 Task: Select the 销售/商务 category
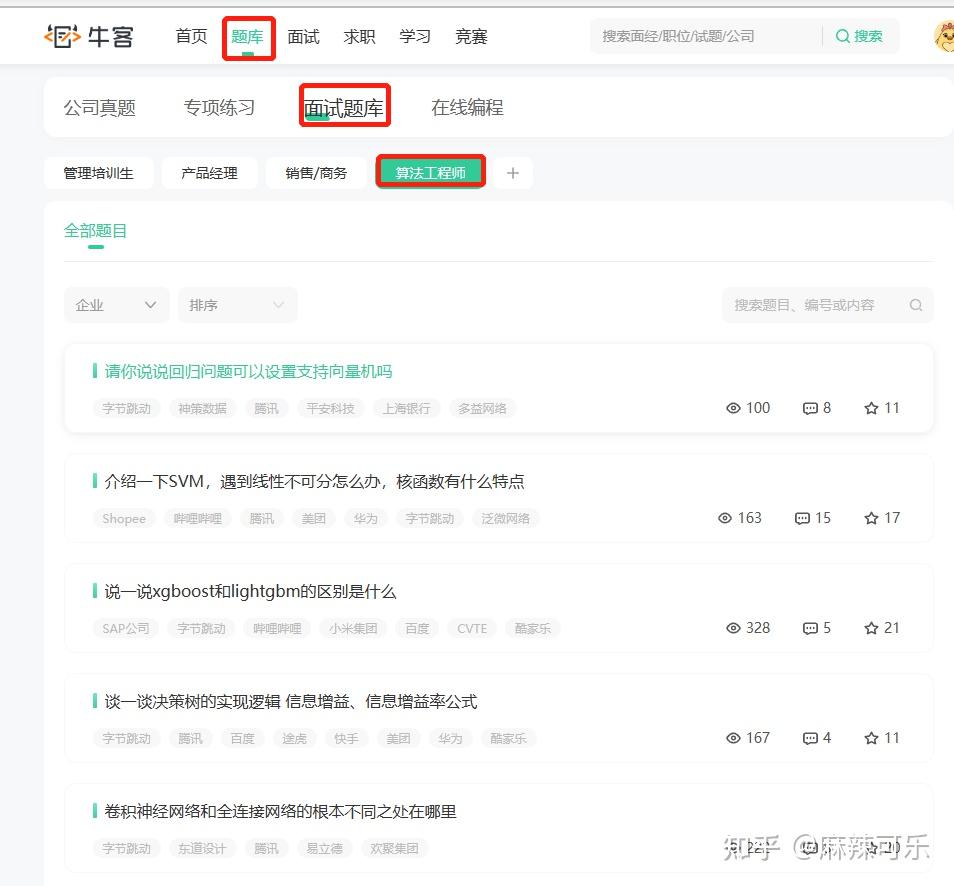(316, 173)
